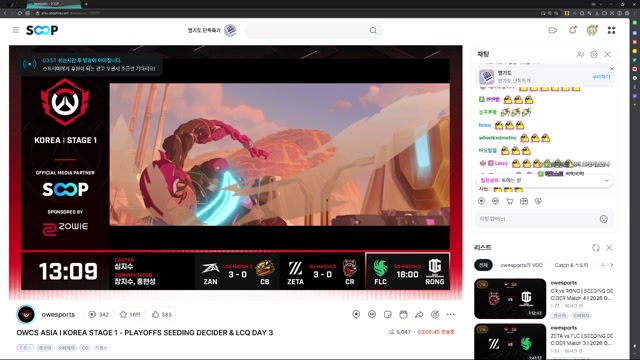The height and width of the screenshot is (360, 640).
Task: Click the pinned stream link beside the search box
Action: coord(211,30)
